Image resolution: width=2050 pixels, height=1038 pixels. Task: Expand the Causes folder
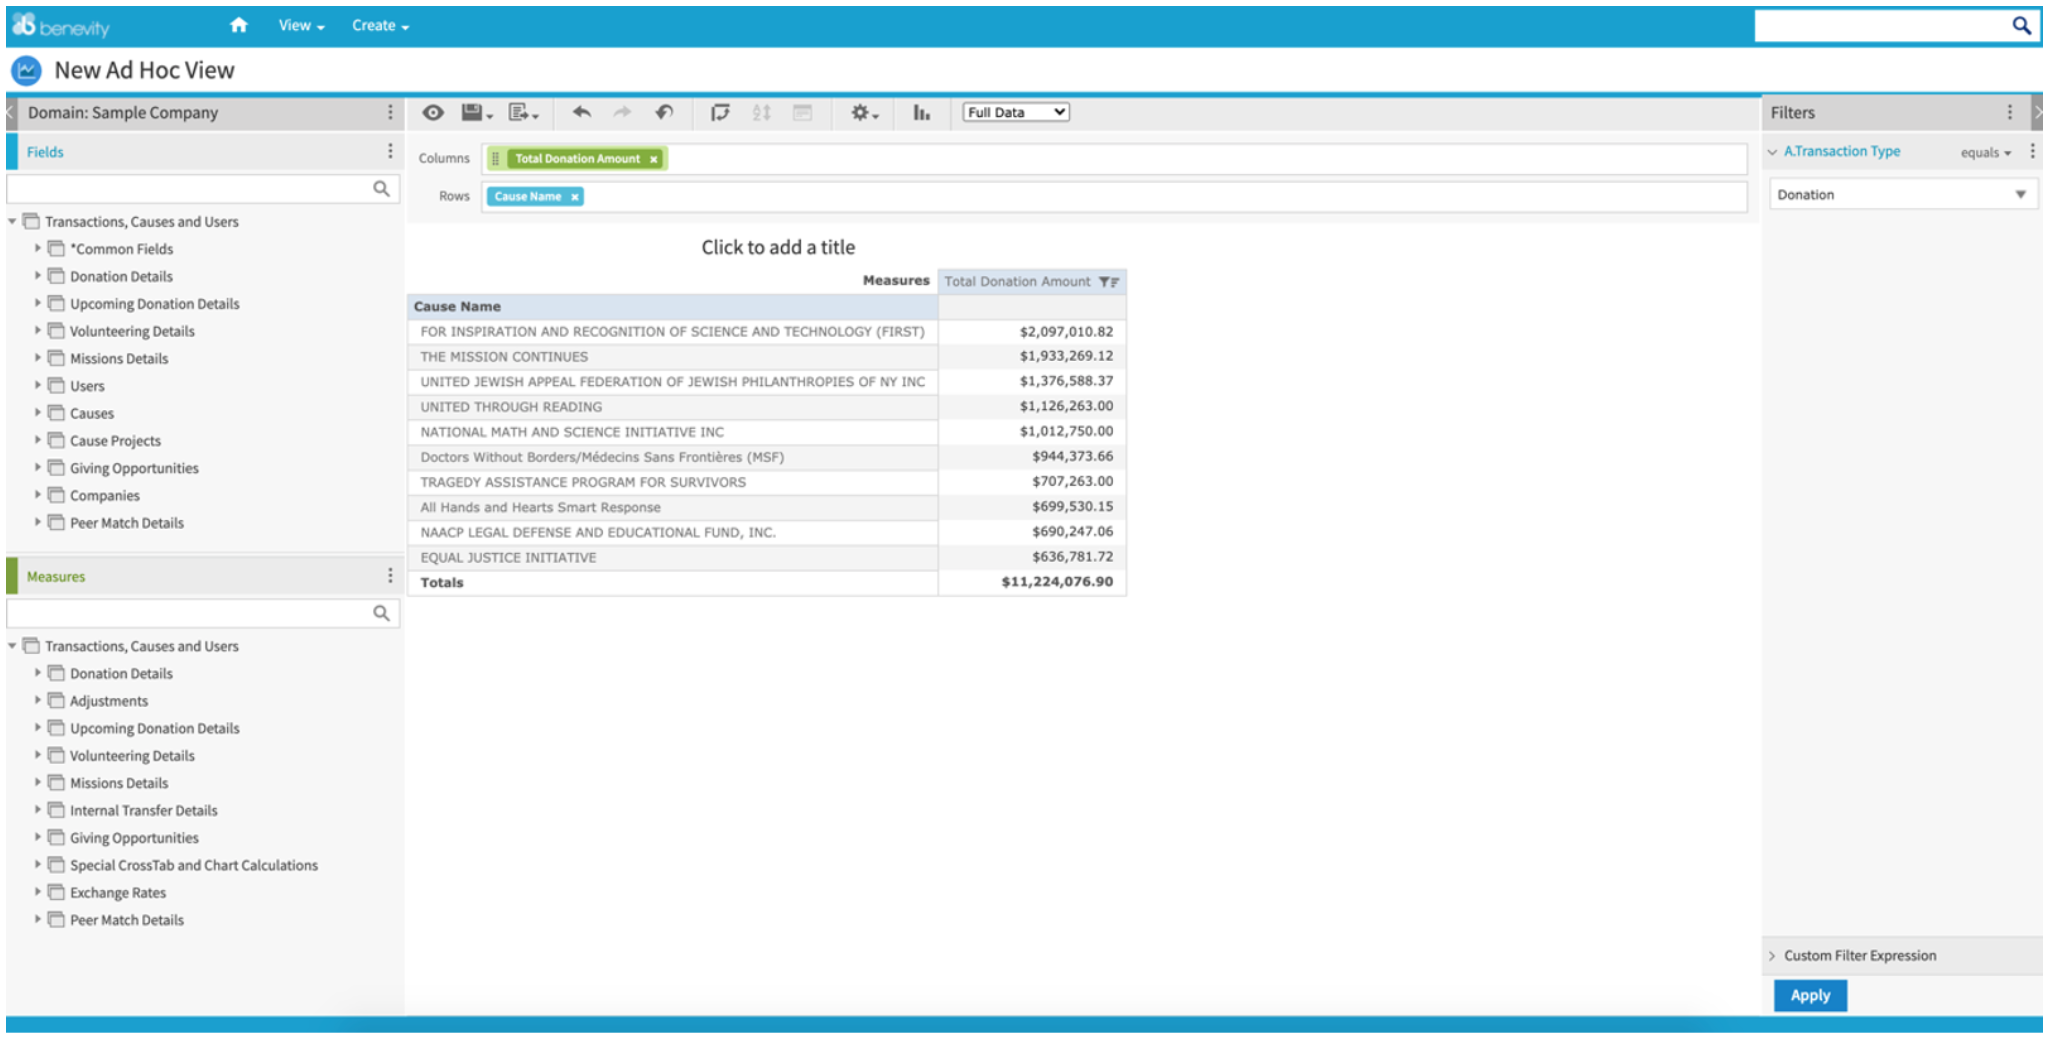(38, 412)
